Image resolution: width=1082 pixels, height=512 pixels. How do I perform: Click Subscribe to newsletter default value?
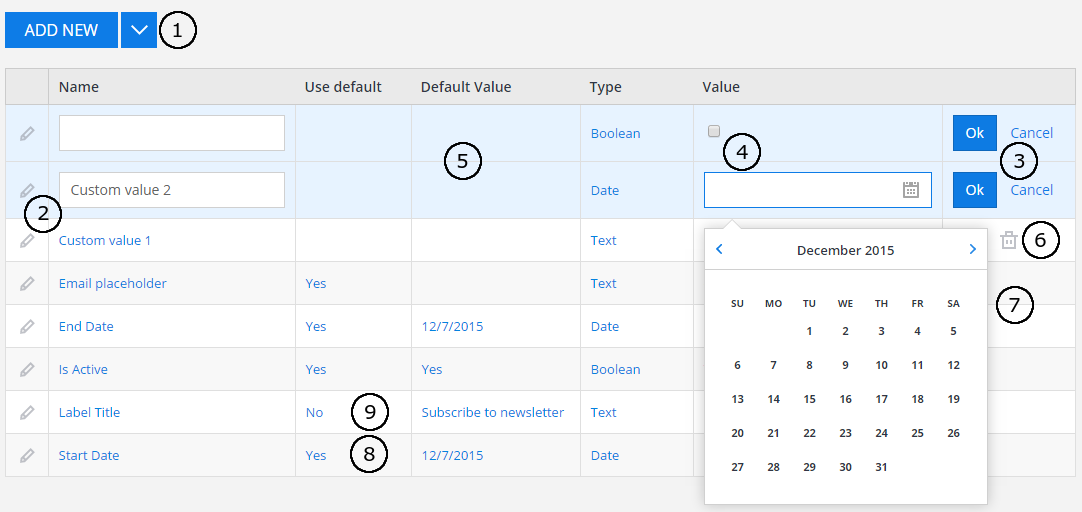coord(493,413)
